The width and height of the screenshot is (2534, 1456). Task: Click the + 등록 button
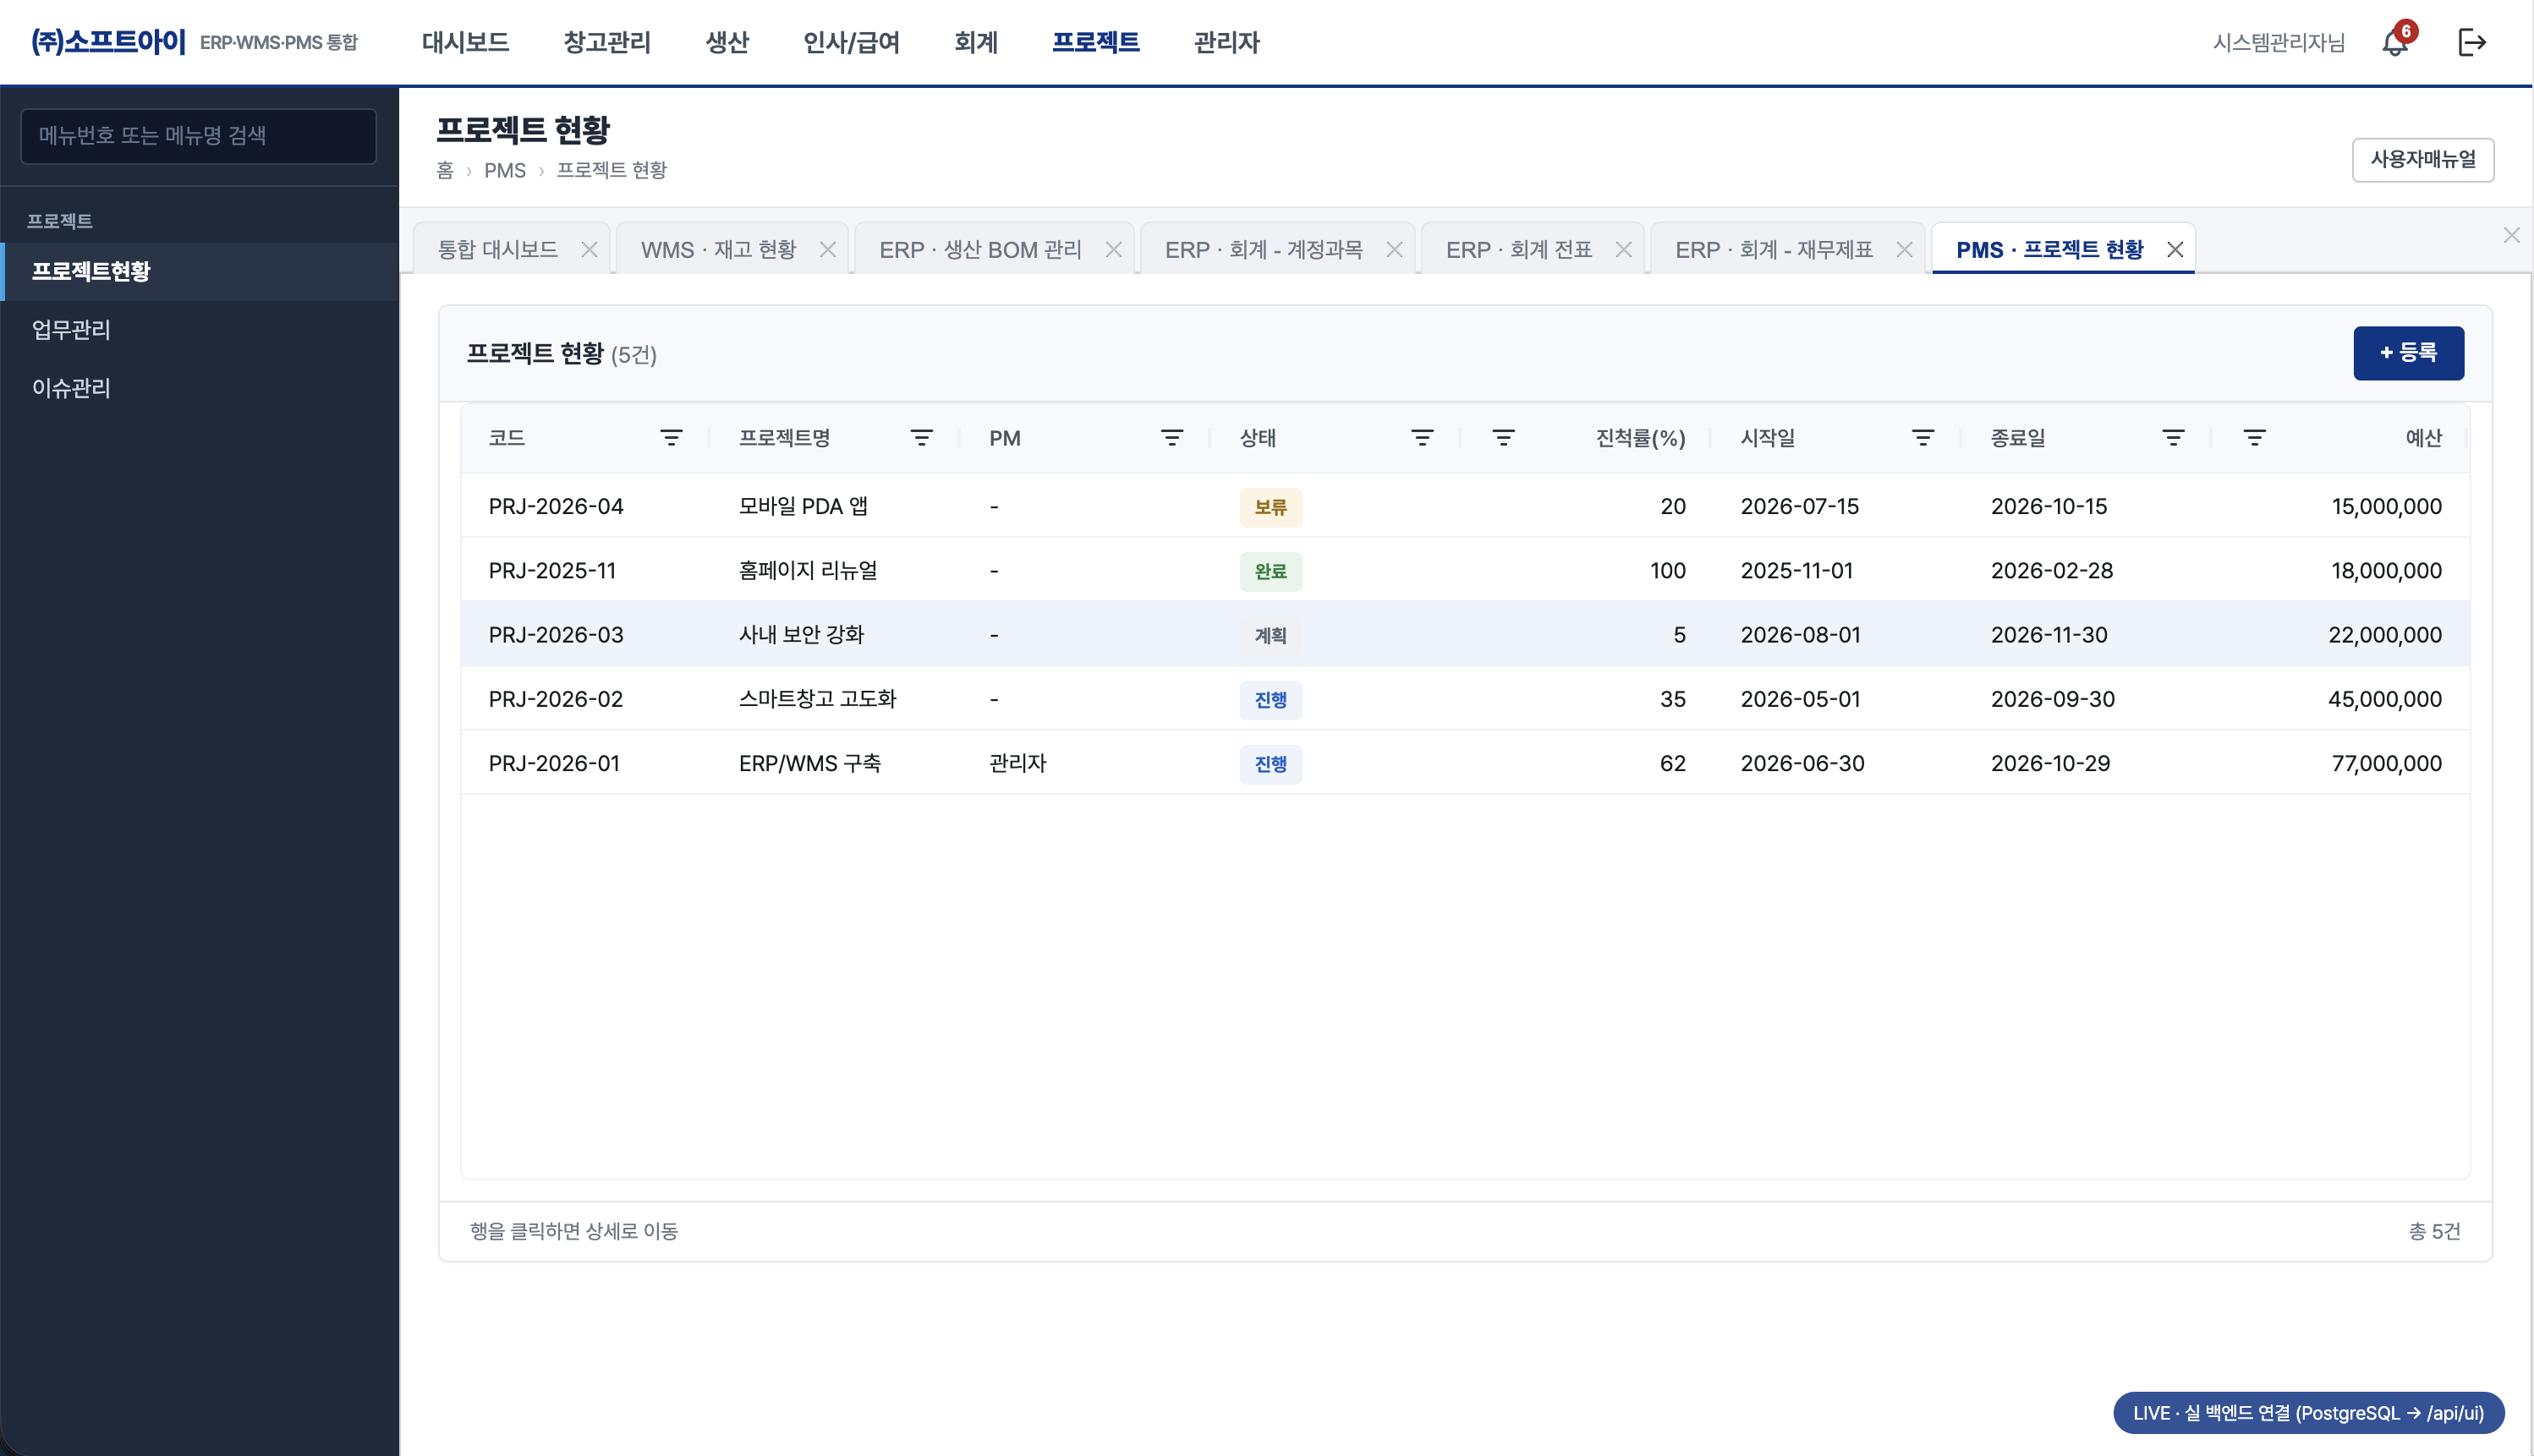[x=2407, y=353]
